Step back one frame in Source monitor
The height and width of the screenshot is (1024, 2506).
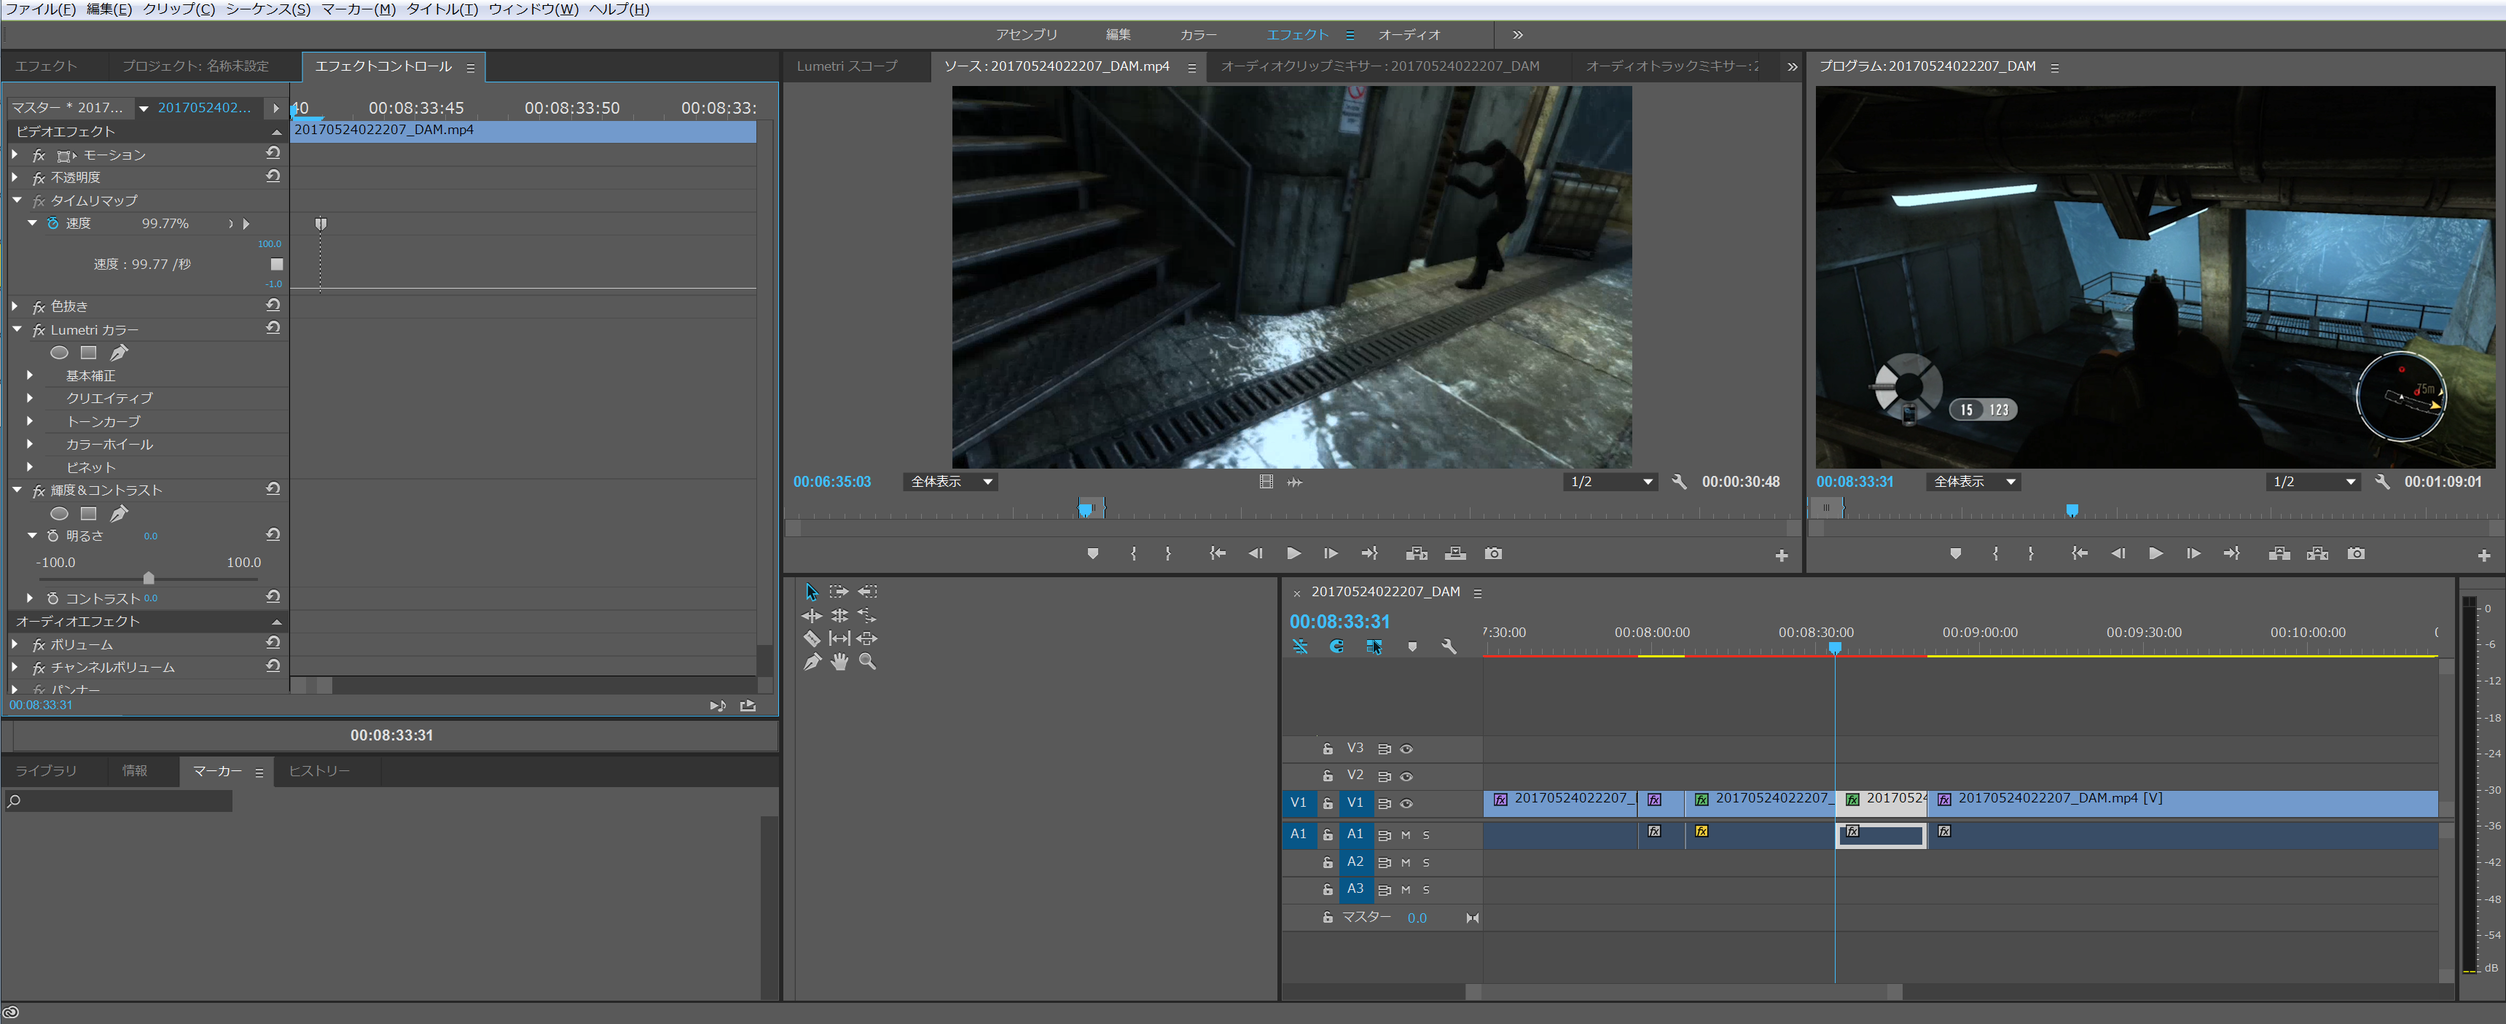tap(1255, 553)
